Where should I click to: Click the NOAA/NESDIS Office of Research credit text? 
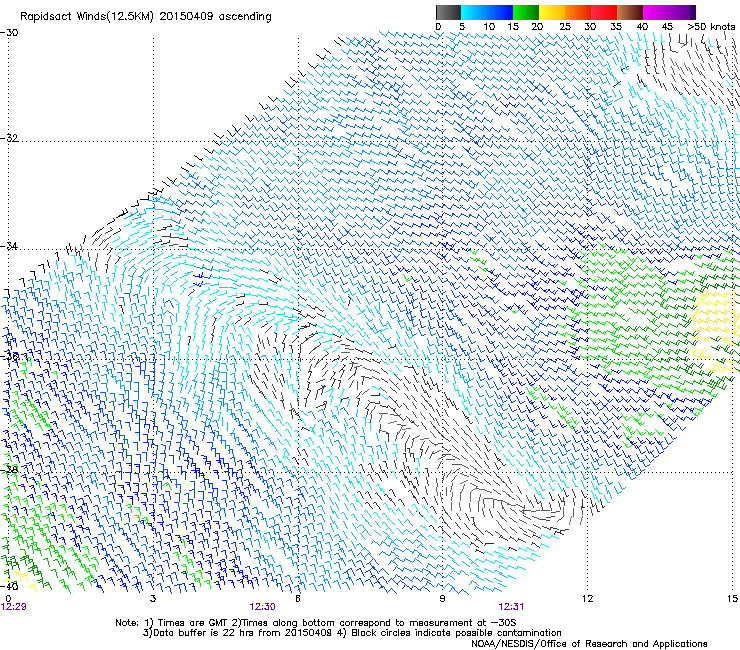pos(589,644)
